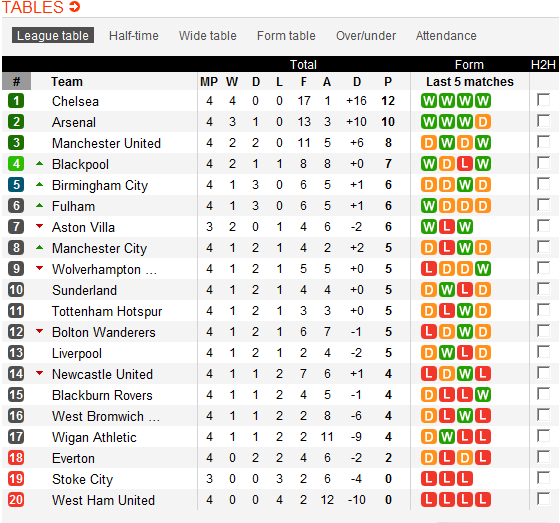
Task: Tick the H2H checkbox for Chelsea
Action: click(x=543, y=100)
